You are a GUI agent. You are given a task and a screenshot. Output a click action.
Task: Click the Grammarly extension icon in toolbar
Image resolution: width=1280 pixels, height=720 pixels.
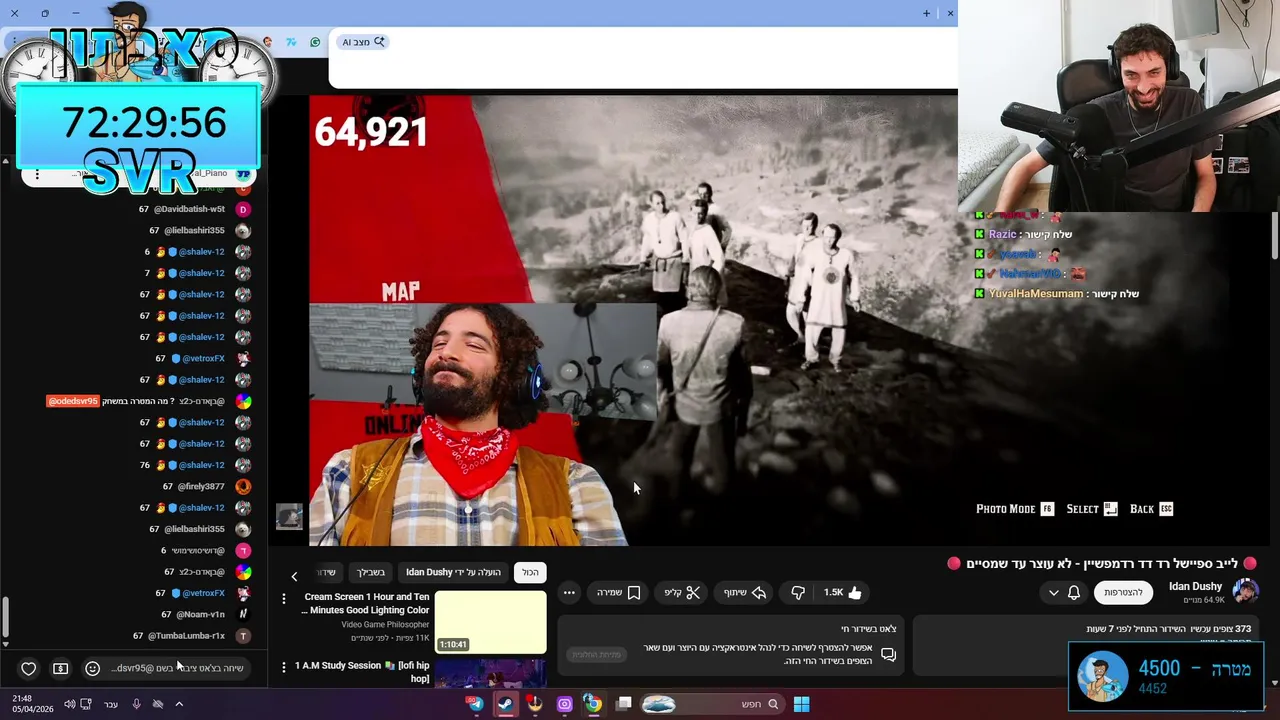315,42
